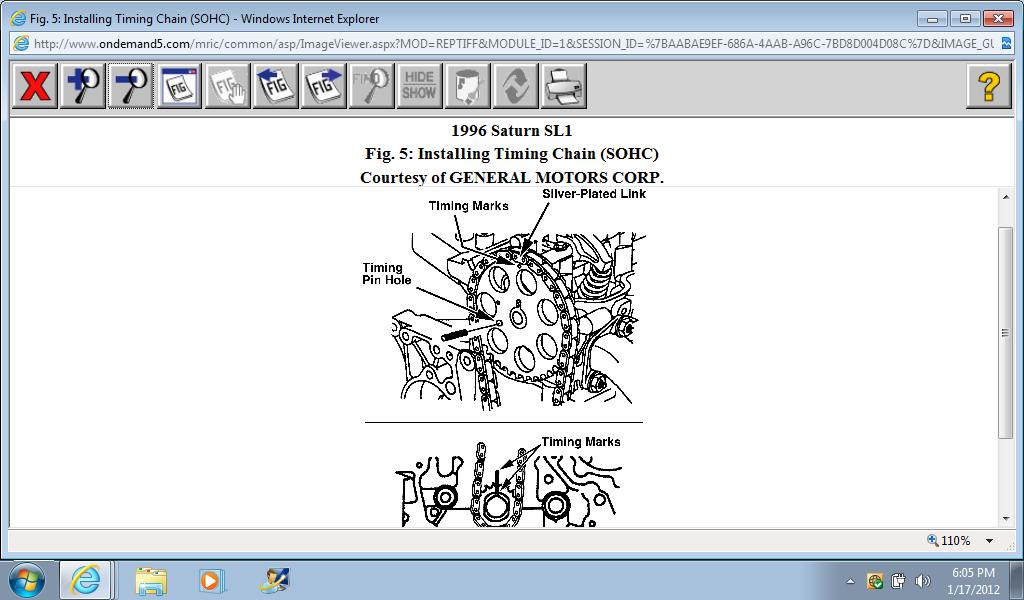This screenshot has height=600, width=1024.
Task: Click the scrollbar down arrow
Action: (1006, 520)
